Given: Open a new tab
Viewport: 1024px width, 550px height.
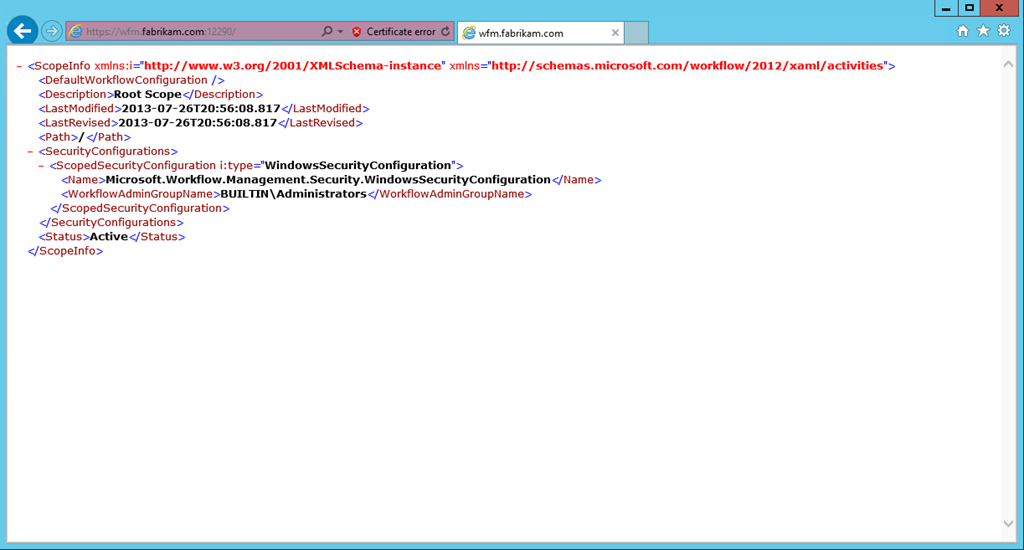Looking at the screenshot, I should click(636, 33).
